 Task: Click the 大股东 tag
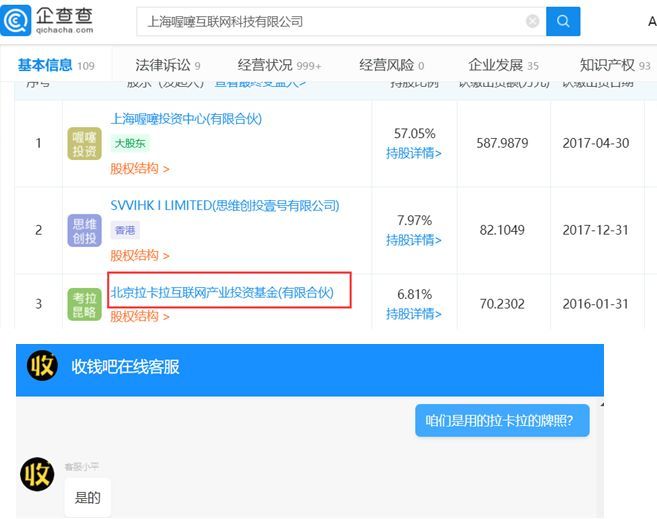coord(130,143)
